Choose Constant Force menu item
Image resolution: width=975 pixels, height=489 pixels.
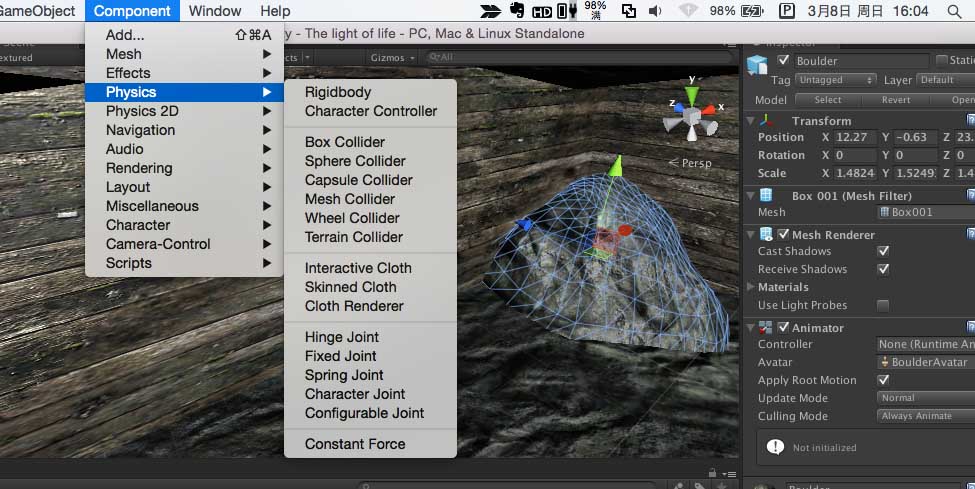pyautogui.click(x=371, y=444)
